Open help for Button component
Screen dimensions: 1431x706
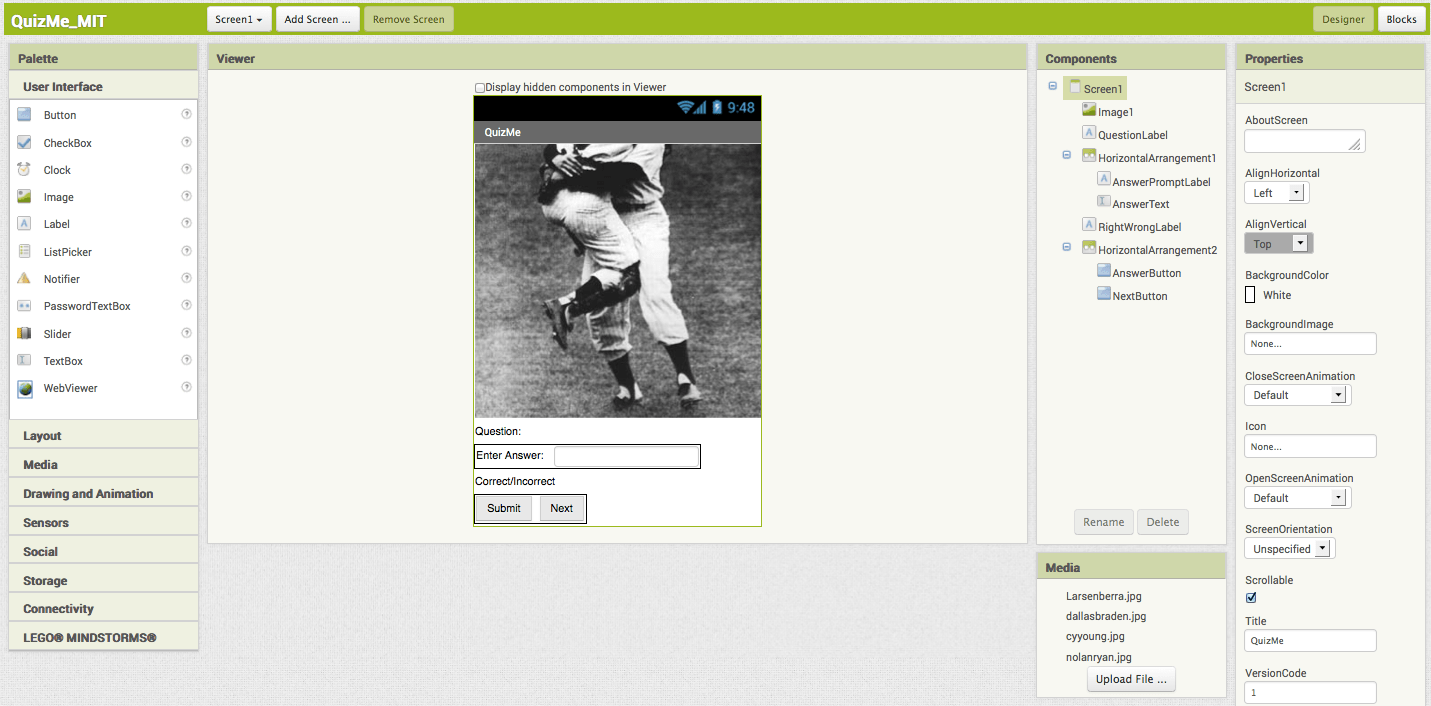pyautogui.click(x=186, y=114)
